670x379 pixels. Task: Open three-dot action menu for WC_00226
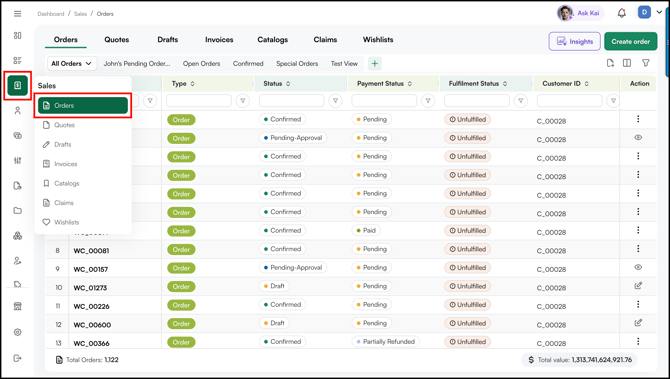point(638,304)
